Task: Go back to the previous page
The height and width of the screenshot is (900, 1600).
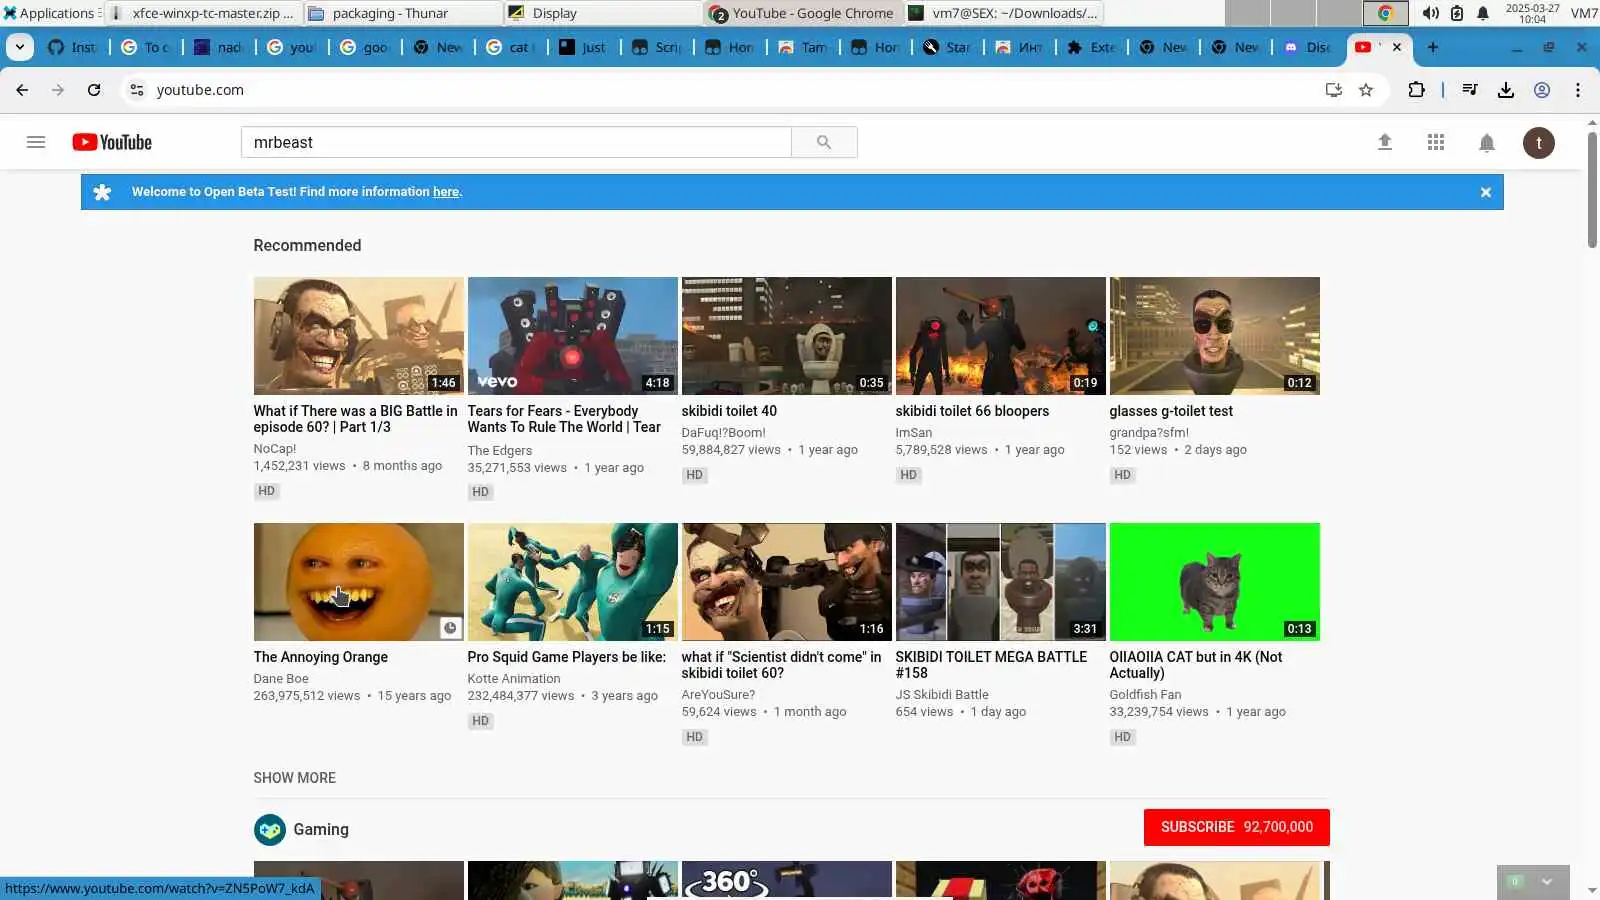Action: (22, 90)
